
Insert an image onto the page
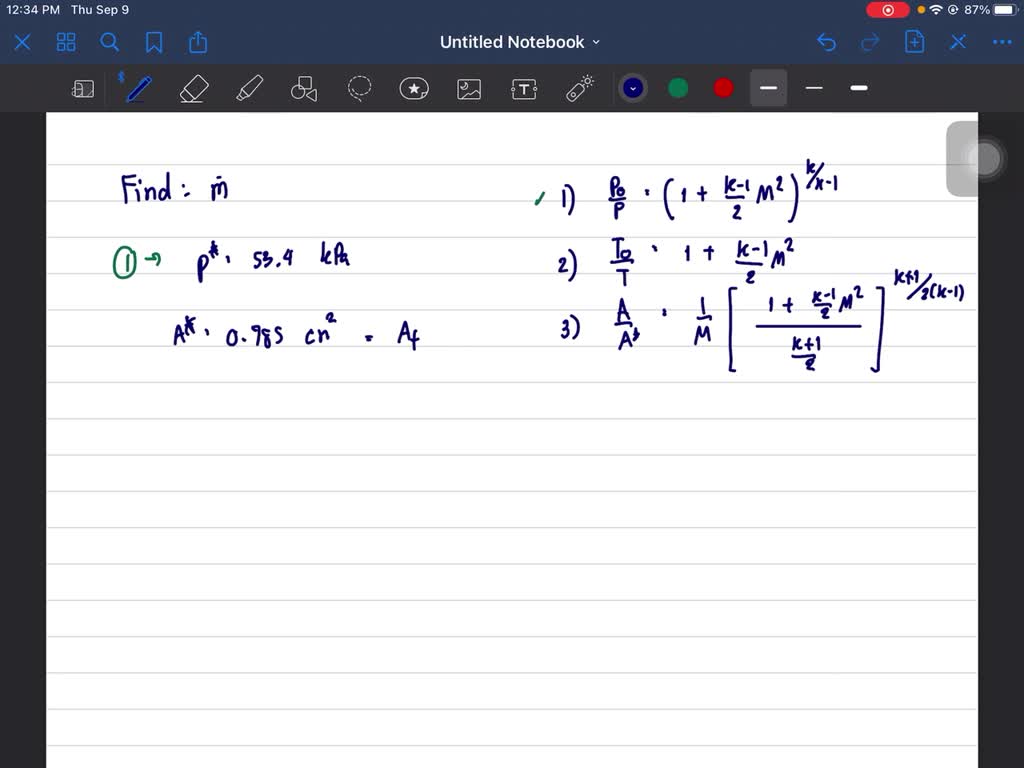(469, 88)
